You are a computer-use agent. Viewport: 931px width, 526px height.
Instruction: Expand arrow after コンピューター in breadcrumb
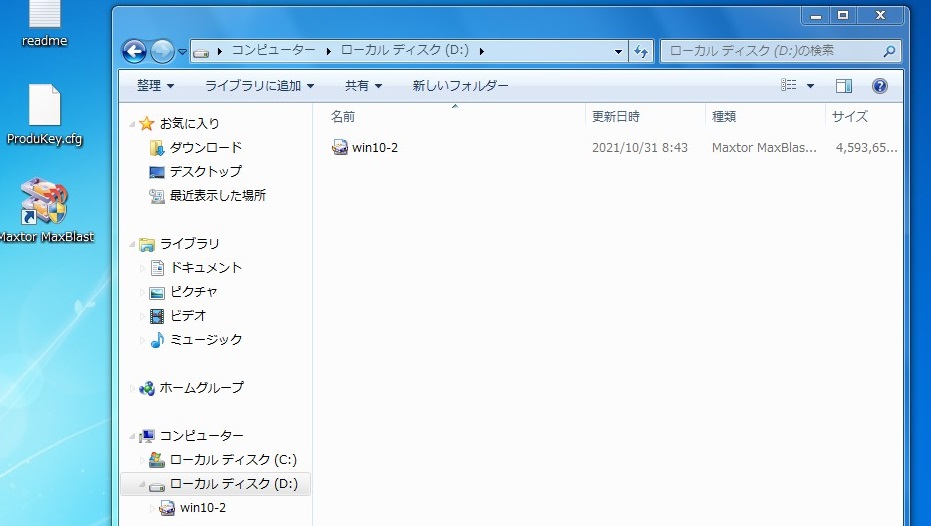click(x=328, y=52)
